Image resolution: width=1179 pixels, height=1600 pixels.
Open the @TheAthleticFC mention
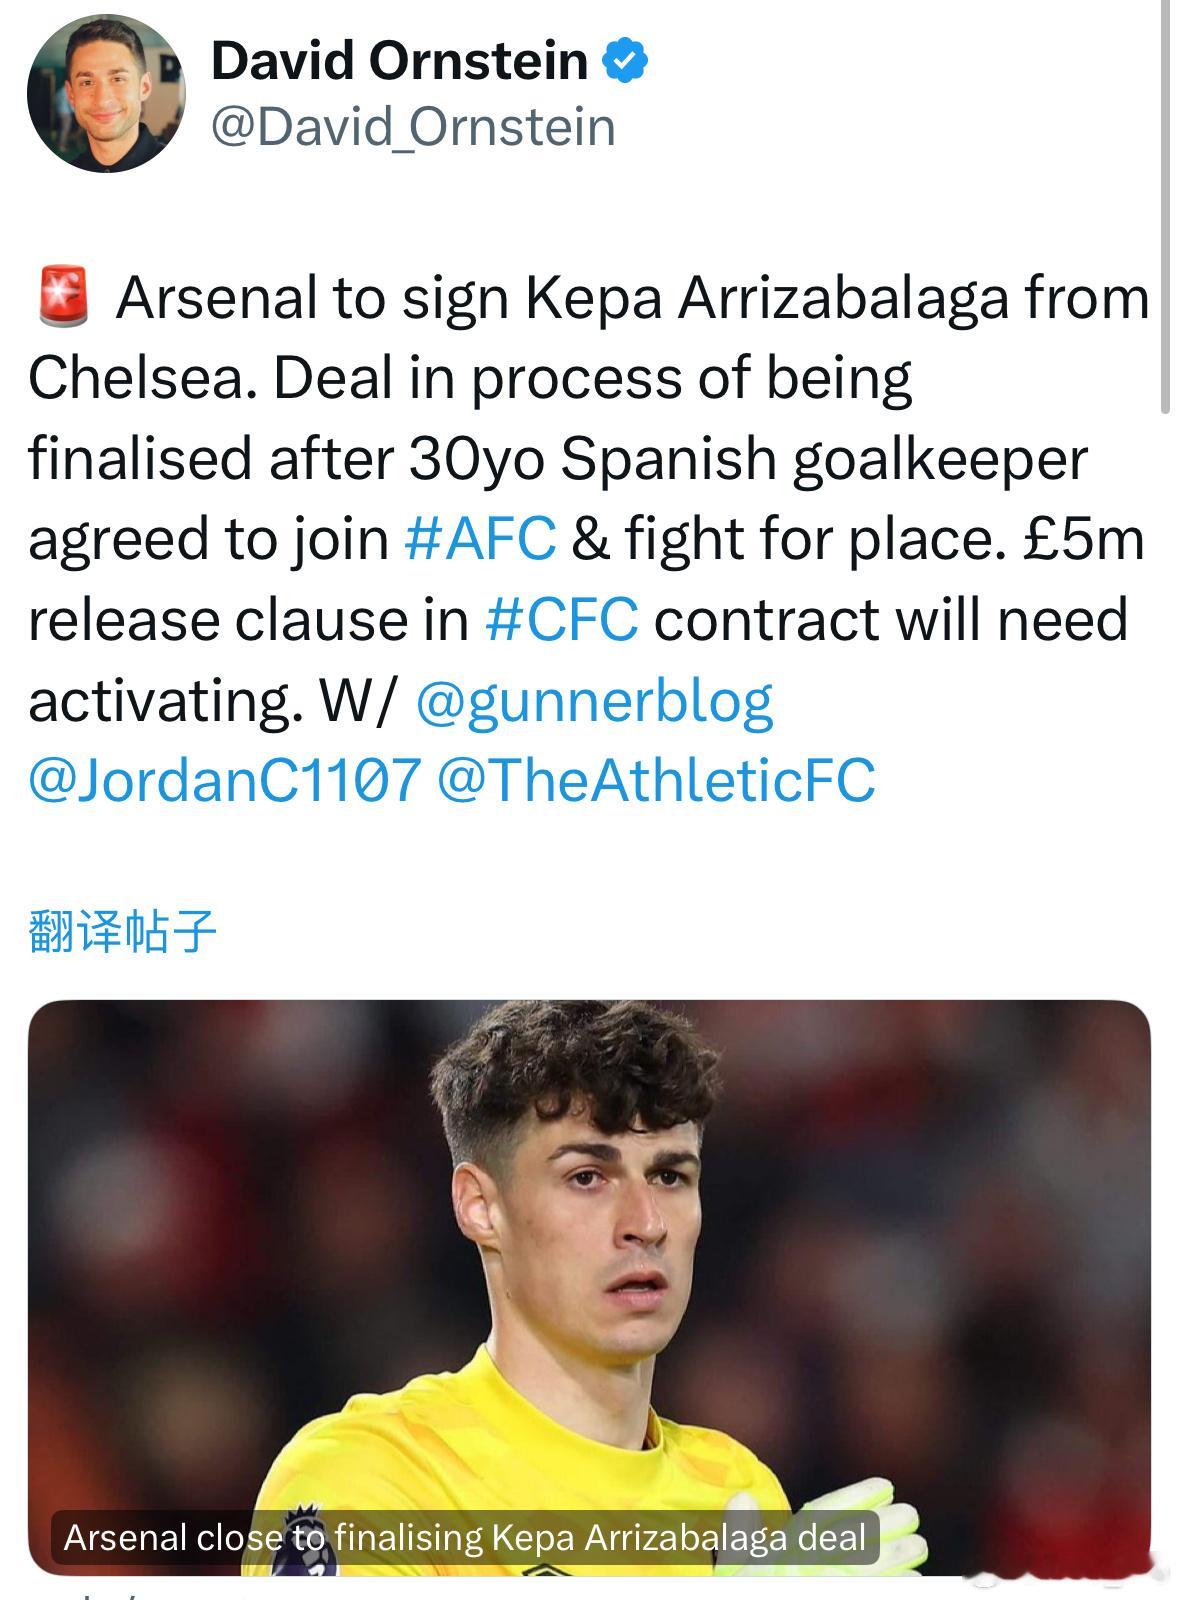(x=657, y=781)
